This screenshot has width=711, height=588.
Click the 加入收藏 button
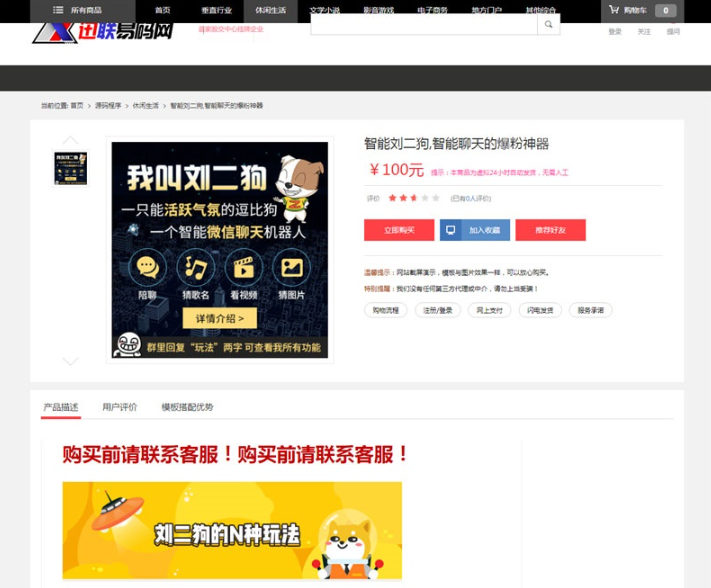475,230
